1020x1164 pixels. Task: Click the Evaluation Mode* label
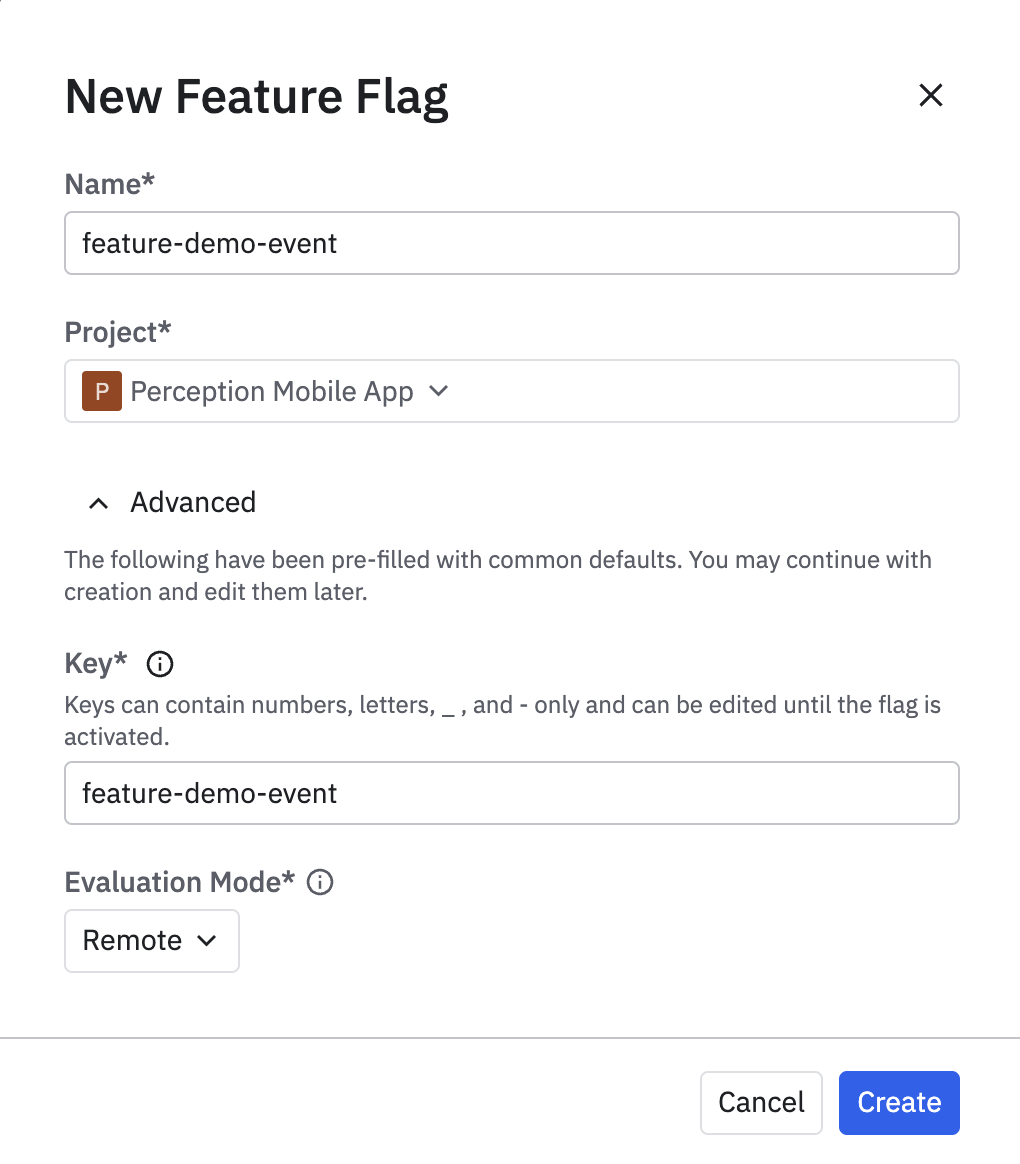[x=179, y=882]
